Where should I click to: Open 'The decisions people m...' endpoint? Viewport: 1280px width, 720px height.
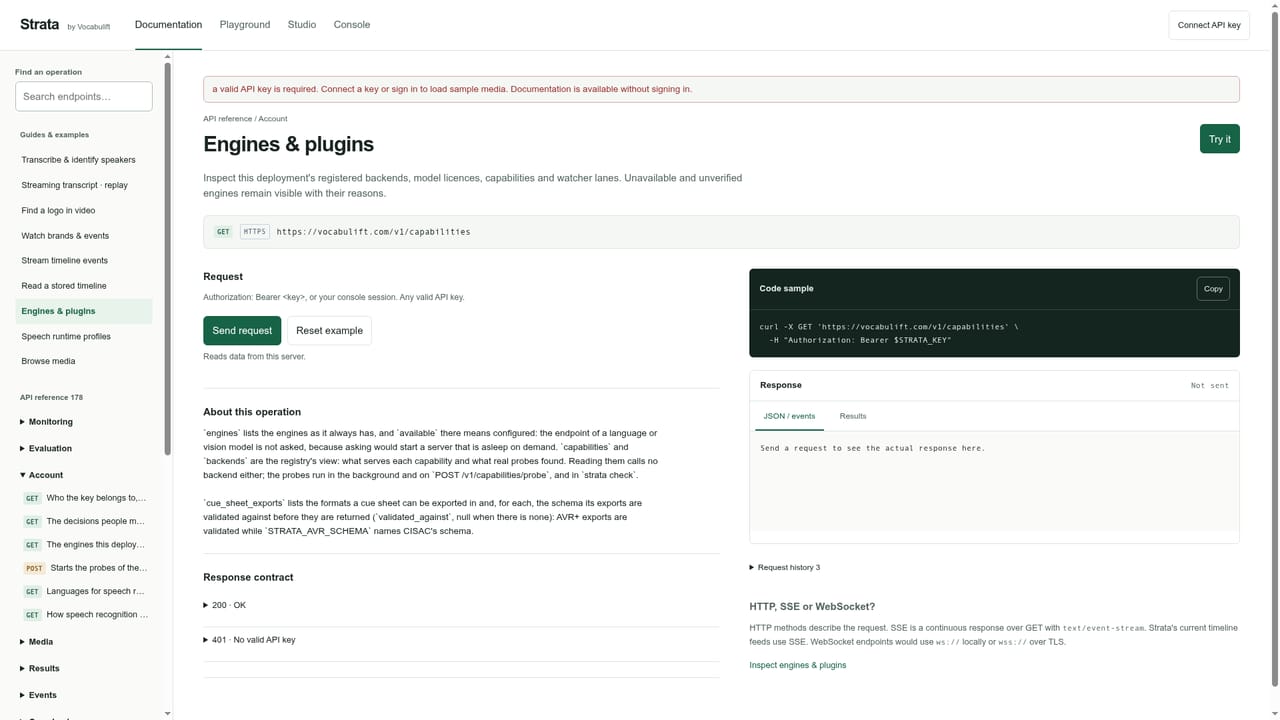pos(86,521)
